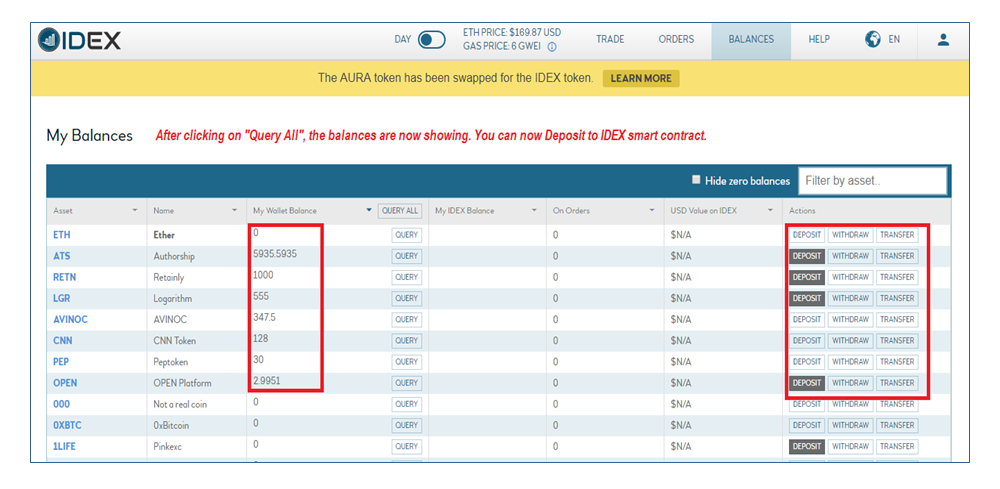Click QUERY in the AVINOC row
This screenshot has height=489, width=1000.
[x=406, y=319]
